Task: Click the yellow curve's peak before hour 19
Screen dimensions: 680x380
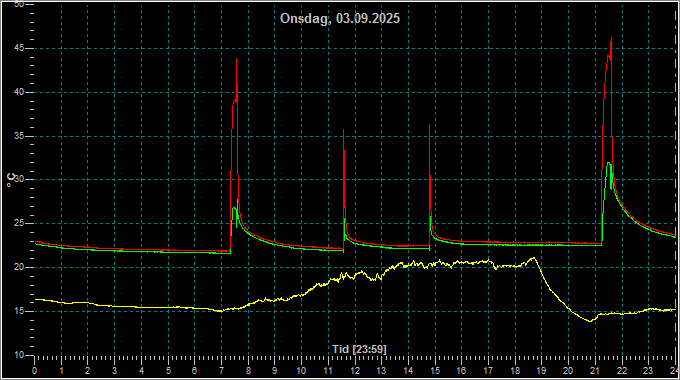Action: (x=533, y=258)
